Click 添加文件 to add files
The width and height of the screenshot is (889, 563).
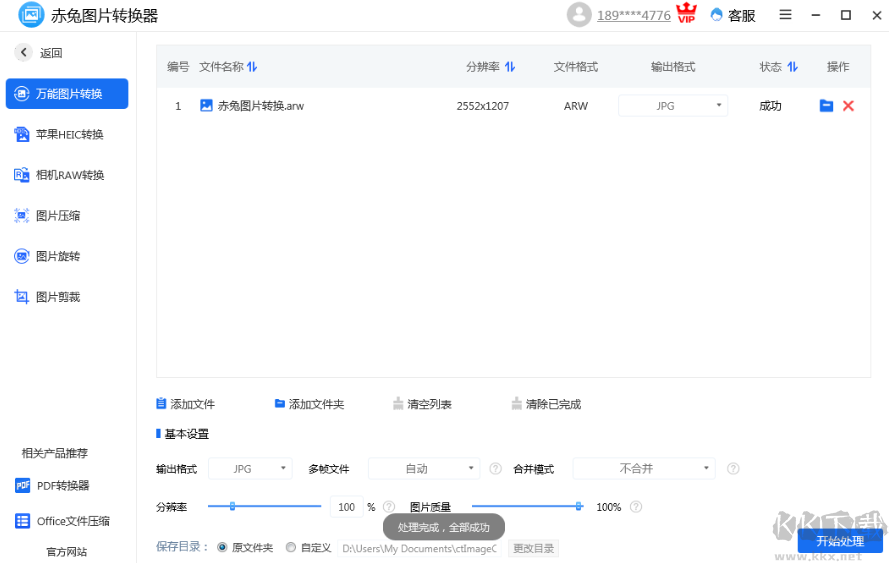pyautogui.click(x=185, y=405)
